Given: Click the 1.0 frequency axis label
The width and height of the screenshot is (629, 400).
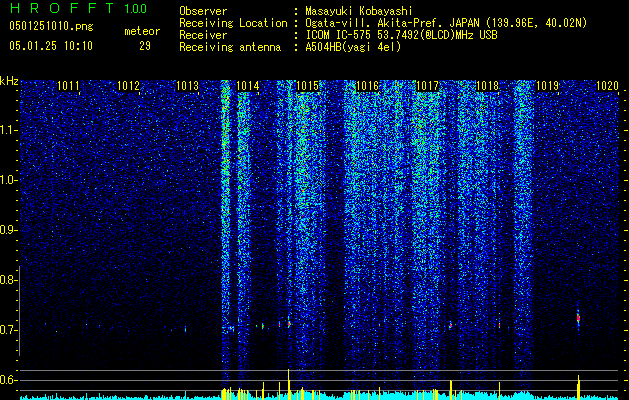Looking at the screenshot, I should point(9,180).
